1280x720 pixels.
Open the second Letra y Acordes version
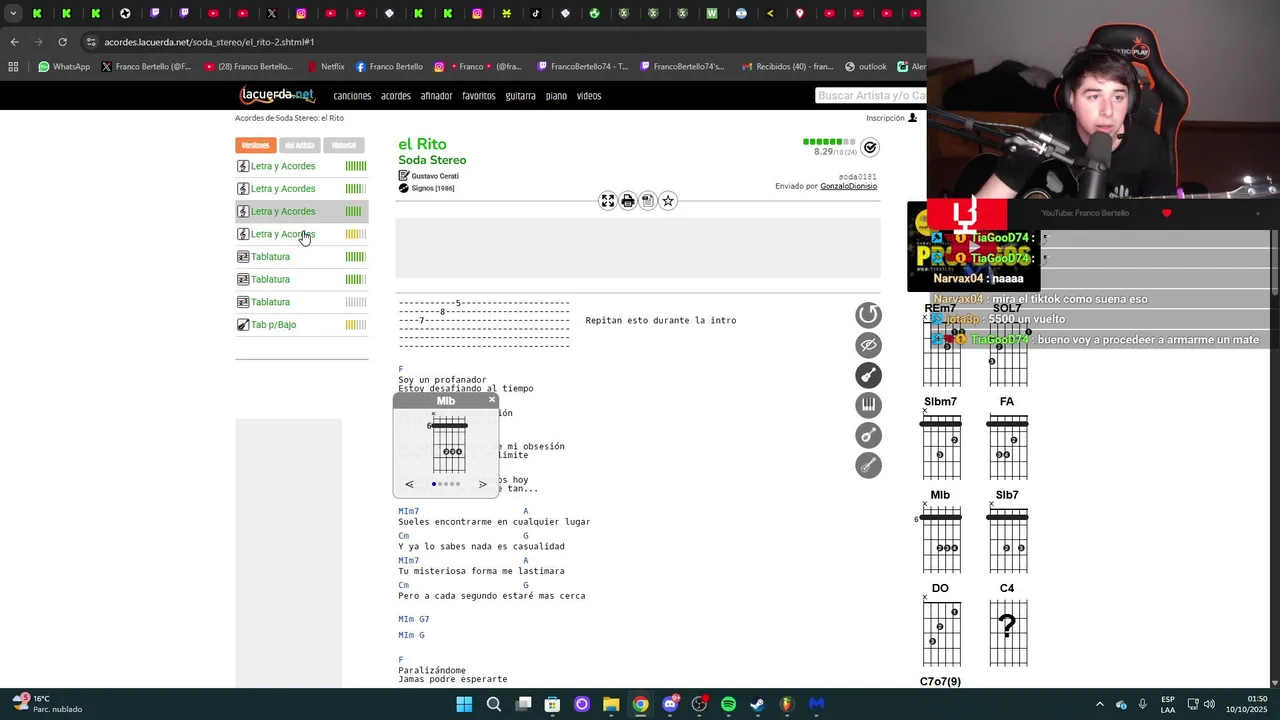(302, 189)
